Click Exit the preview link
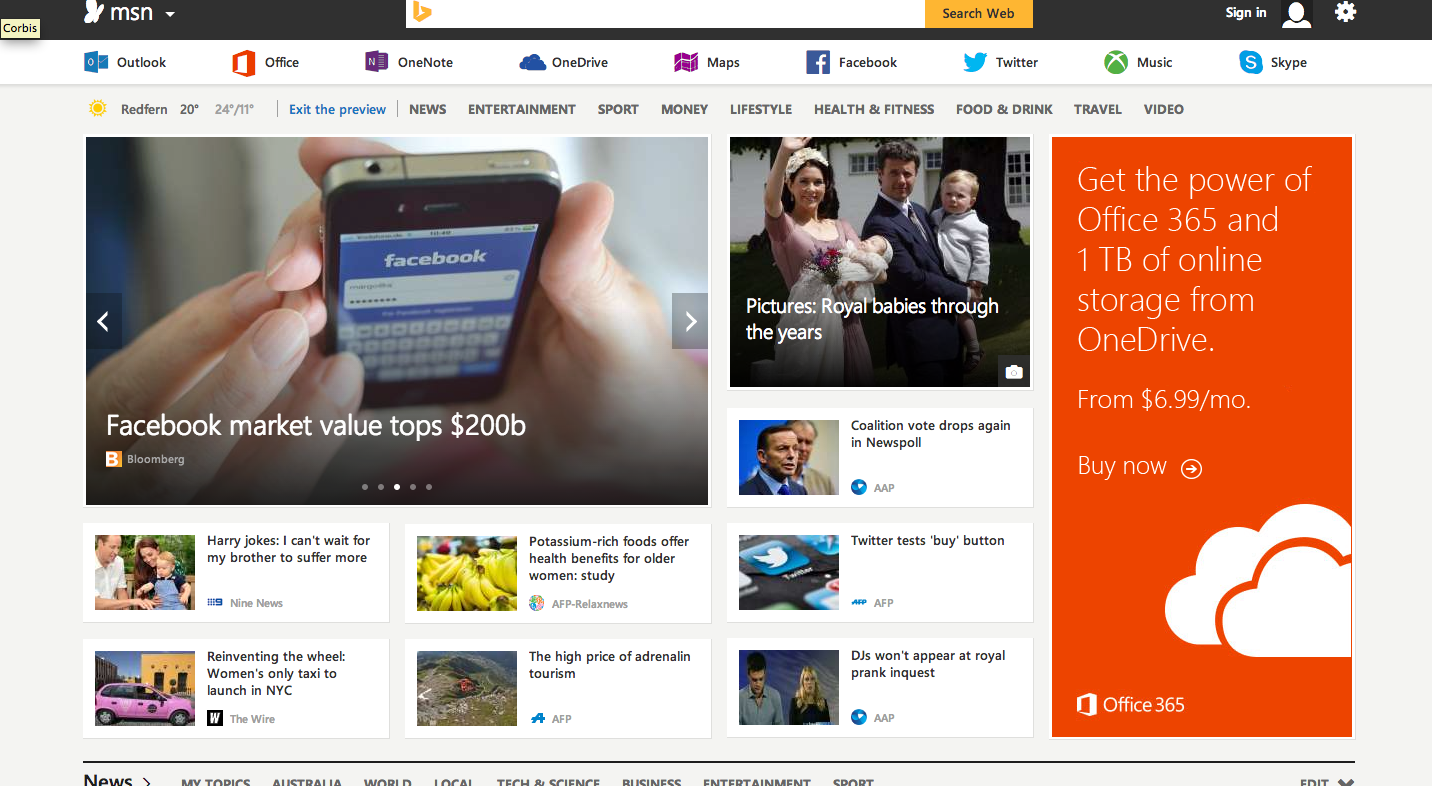Image resolution: width=1432 pixels, height=786 pixels. click(337, 110)
